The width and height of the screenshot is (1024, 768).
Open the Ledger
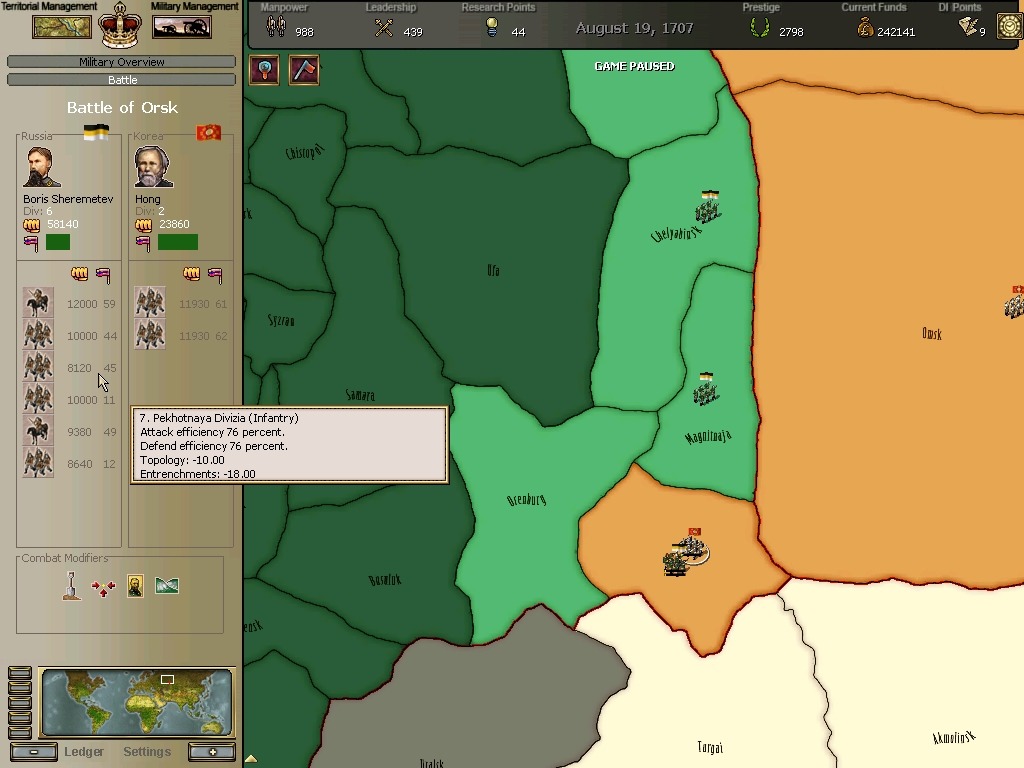coord(84,752)
